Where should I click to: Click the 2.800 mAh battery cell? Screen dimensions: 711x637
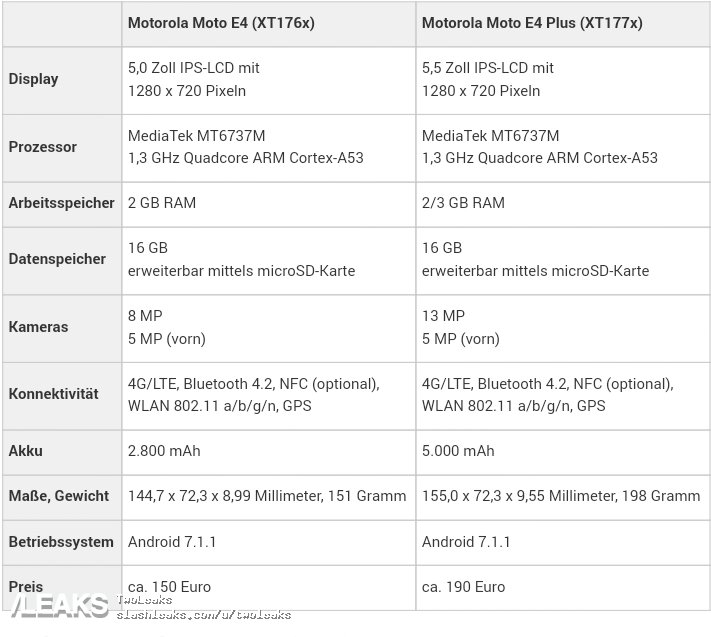click(x=164, y=451)
